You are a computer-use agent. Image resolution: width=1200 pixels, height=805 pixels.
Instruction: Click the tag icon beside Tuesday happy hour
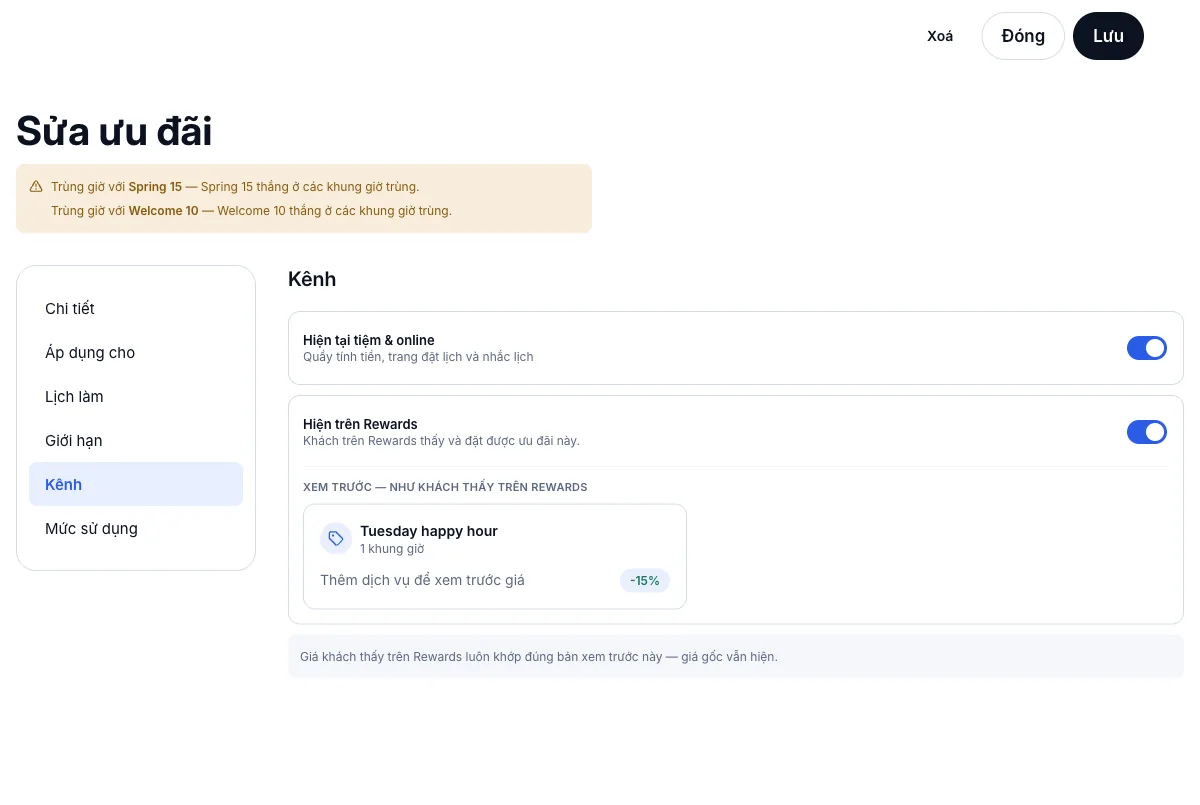pyautogui.click(x=336, y=538)
